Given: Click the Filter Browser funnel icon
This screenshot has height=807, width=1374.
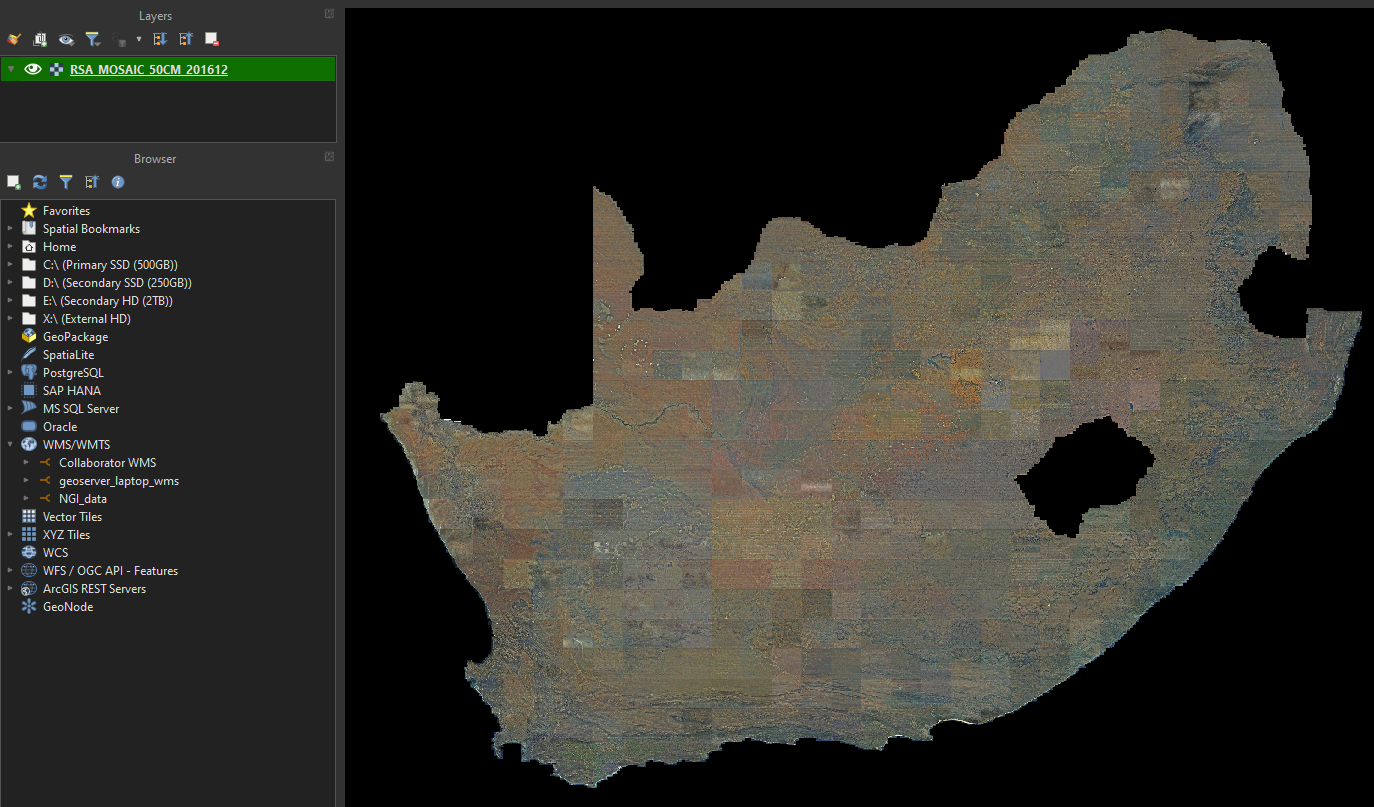Looking at the screenshot, I should click(66, 182).
